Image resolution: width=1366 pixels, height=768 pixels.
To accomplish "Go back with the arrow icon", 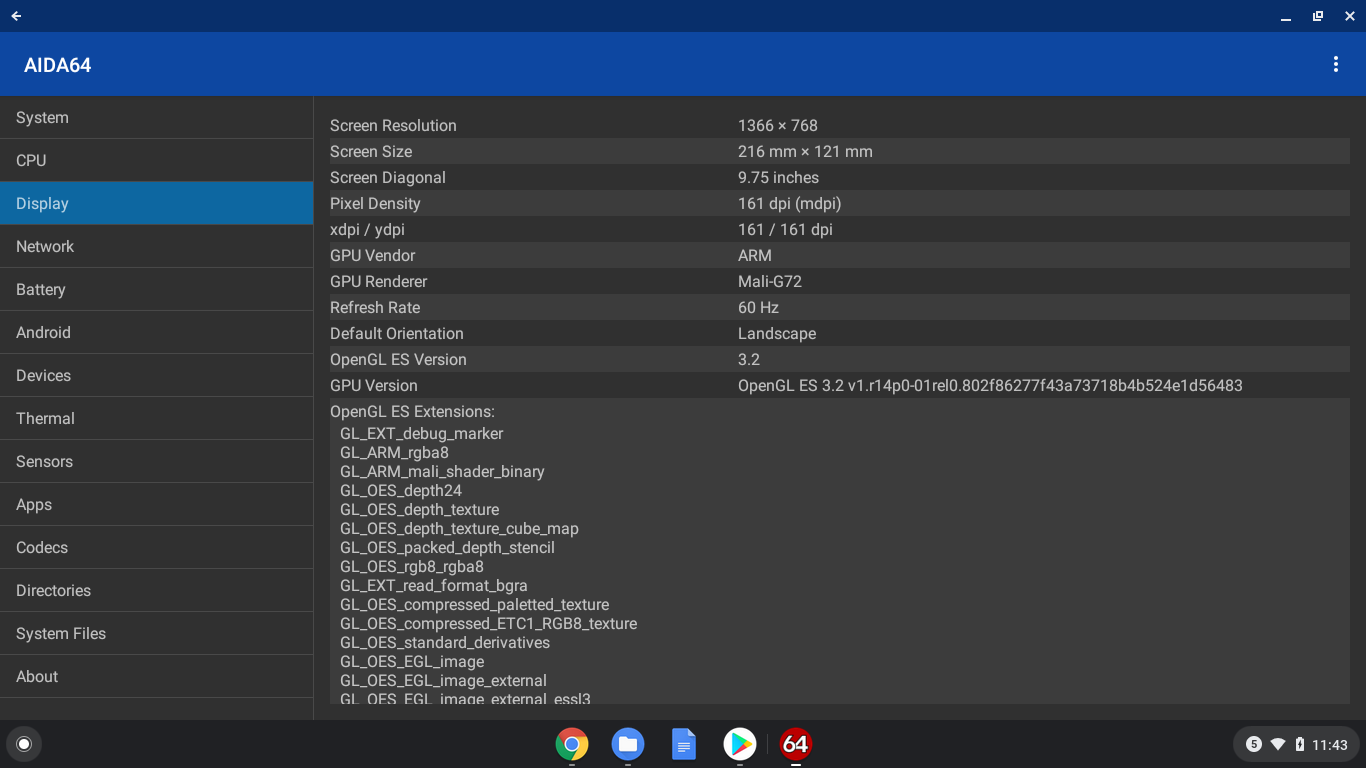I will pyautogui.click(x=17, y=16).
